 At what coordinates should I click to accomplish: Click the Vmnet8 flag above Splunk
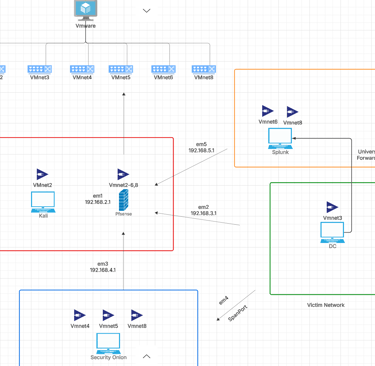[292, 112]
